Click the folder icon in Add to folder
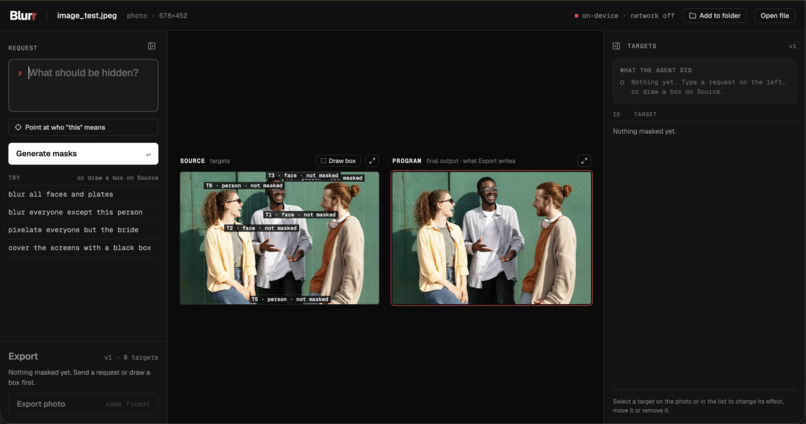 692,16
